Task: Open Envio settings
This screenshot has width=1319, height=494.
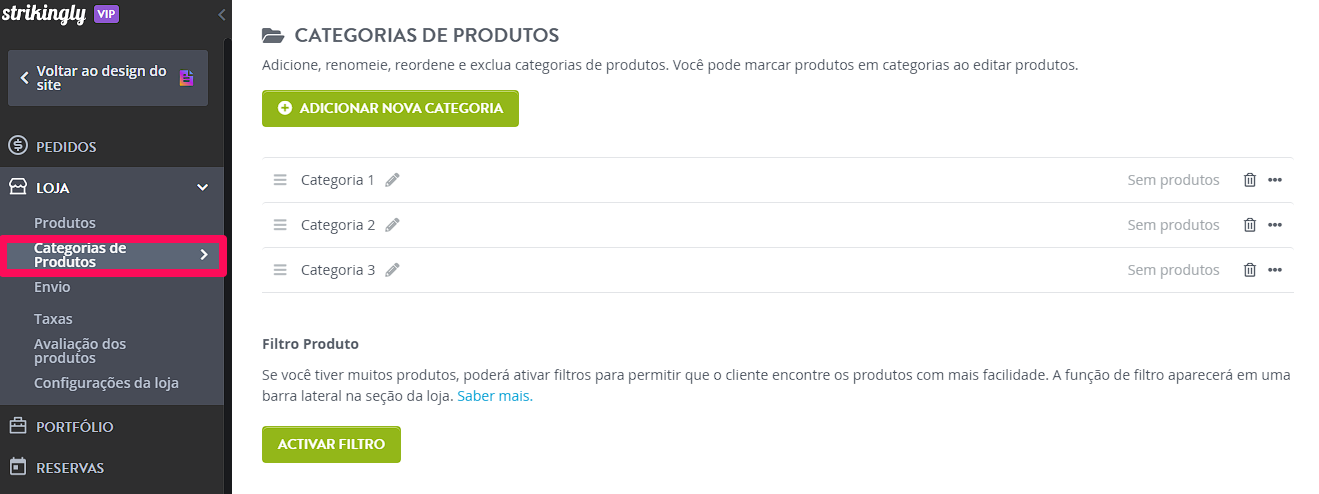Action: pyautogui.click(x=52, y=287)
